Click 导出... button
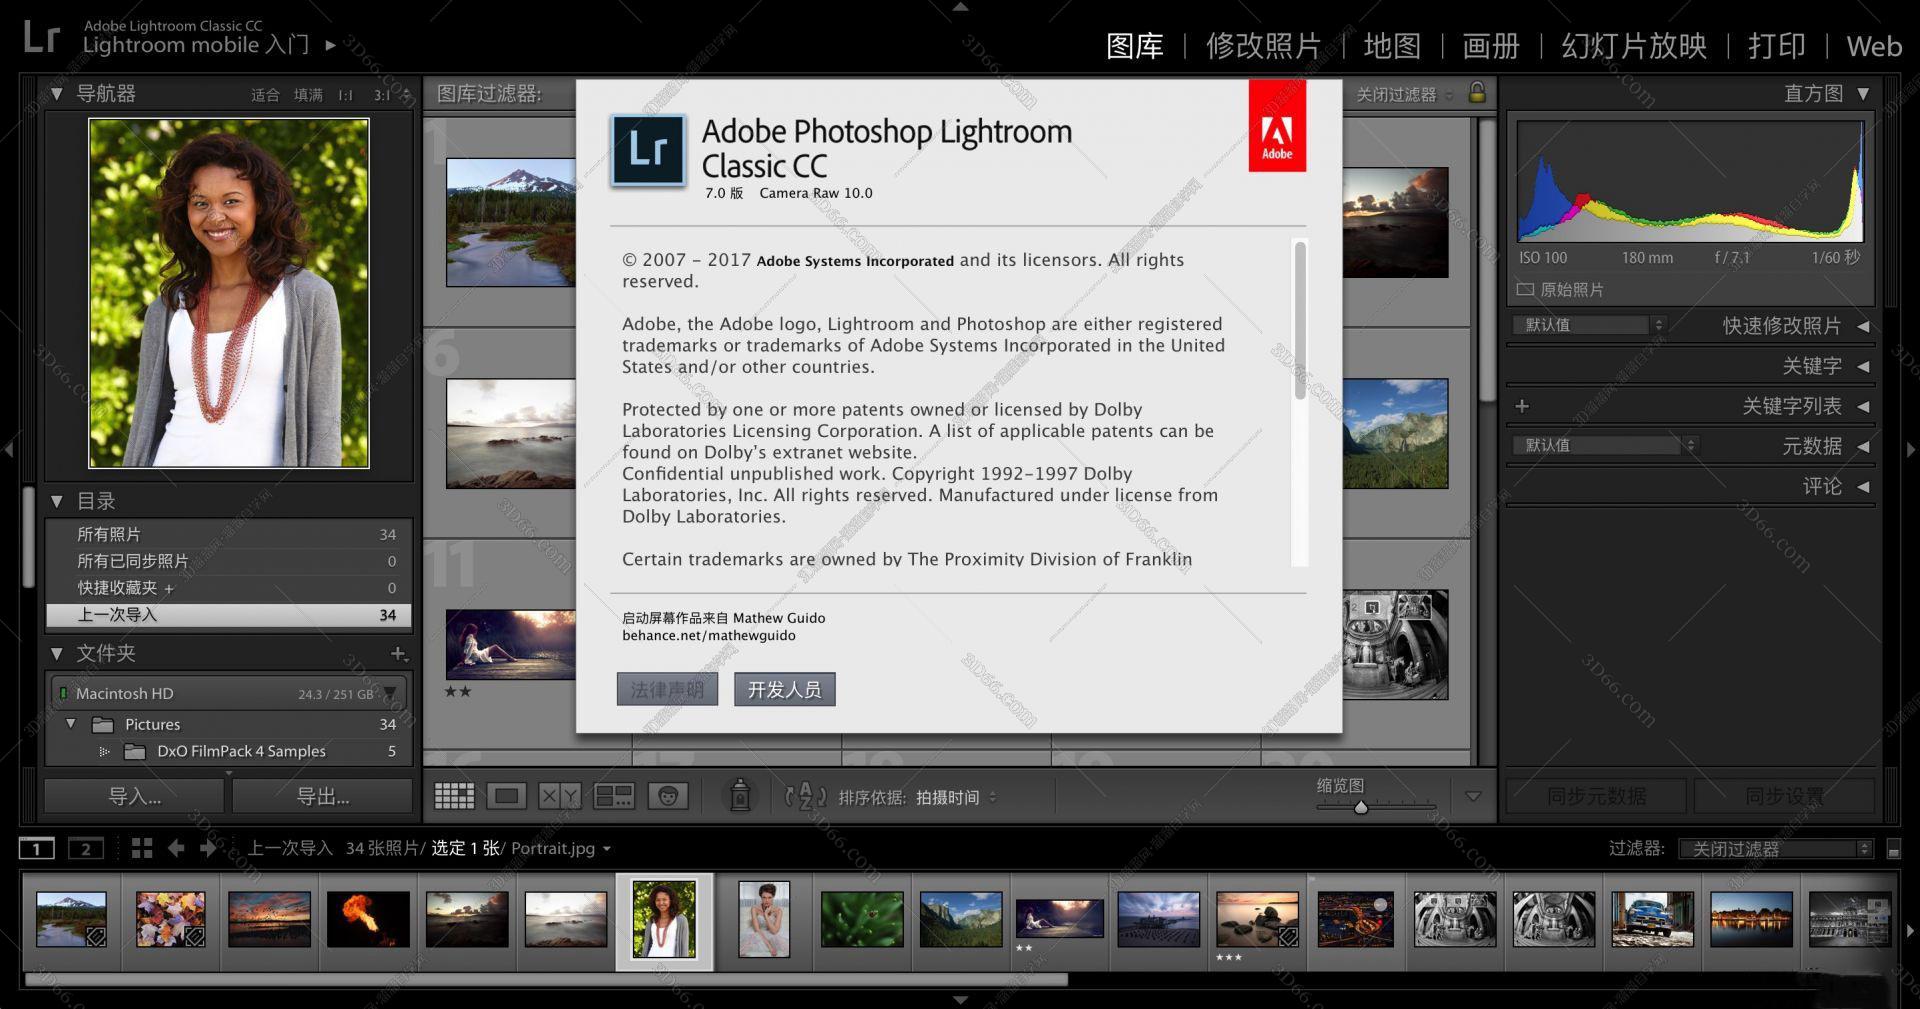1920x1009 pixels. (323, 796)
